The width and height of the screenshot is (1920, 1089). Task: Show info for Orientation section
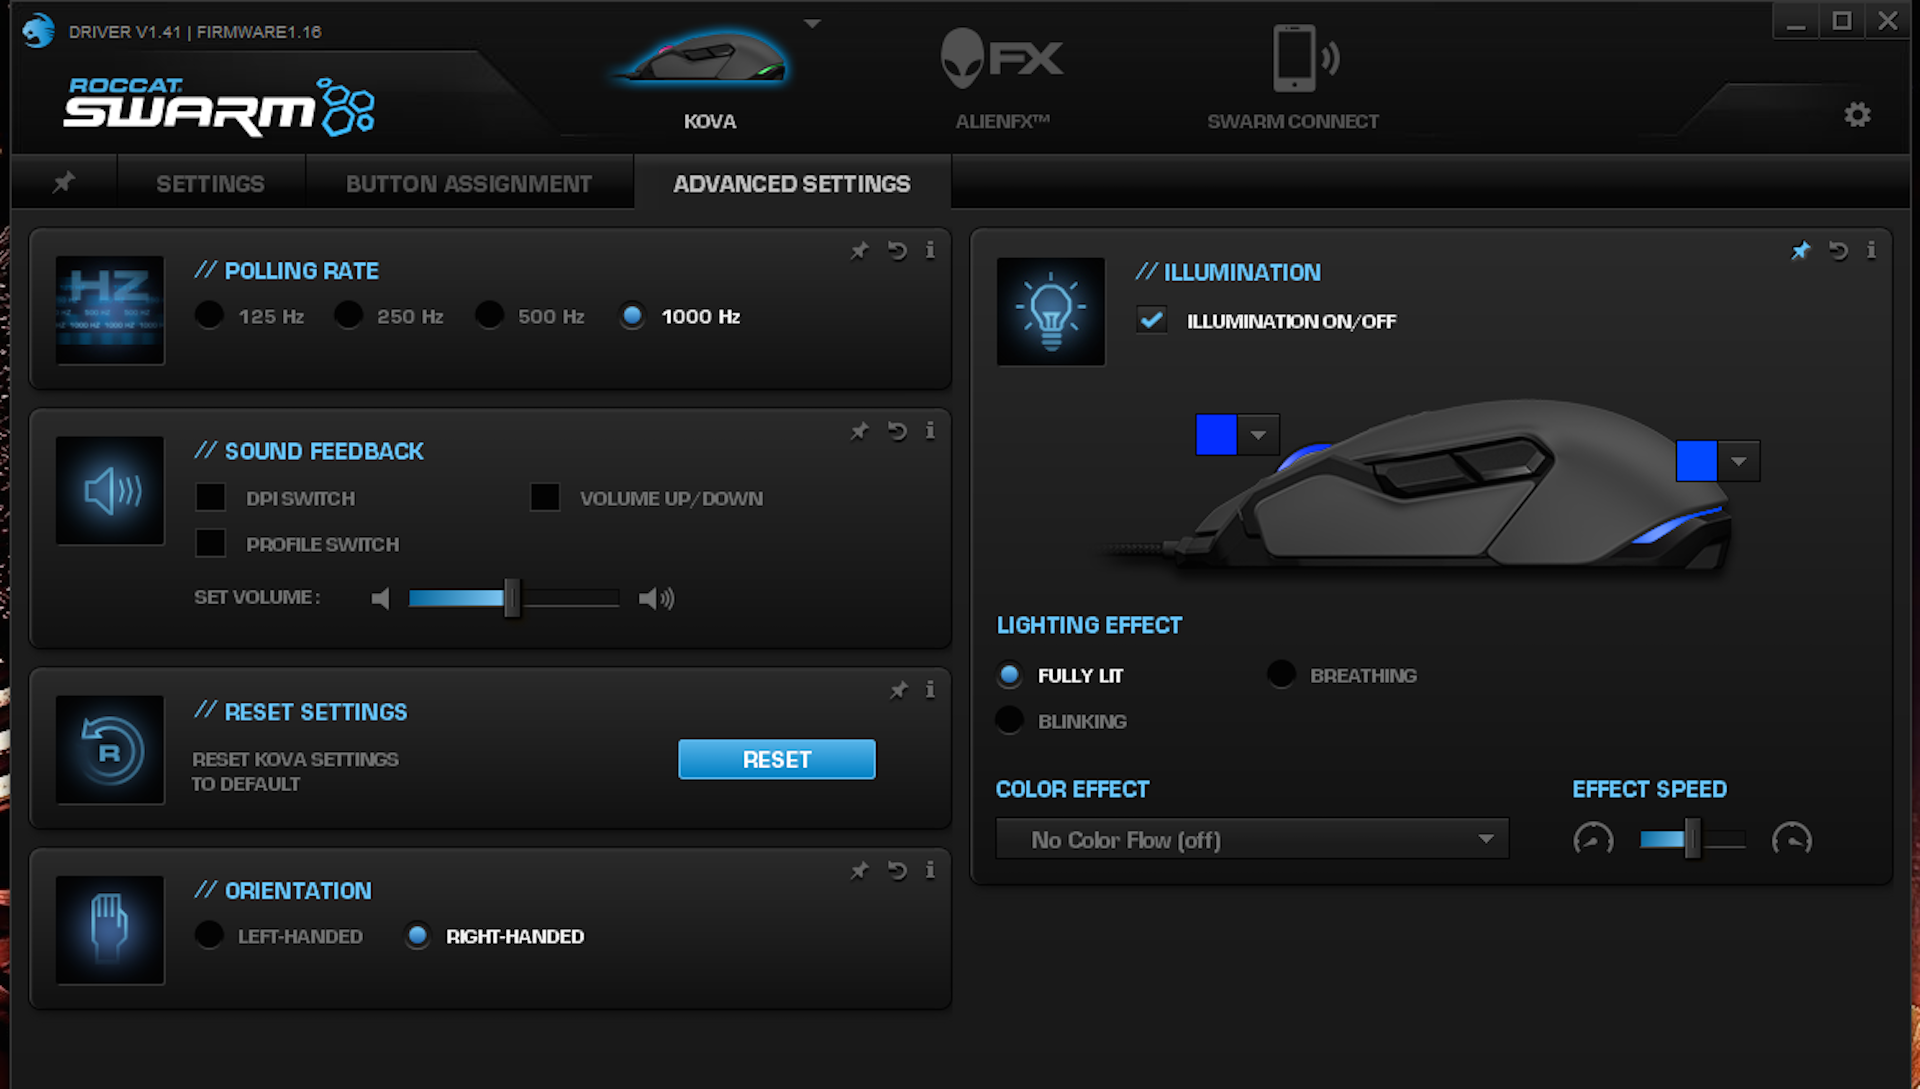[930, 870]
